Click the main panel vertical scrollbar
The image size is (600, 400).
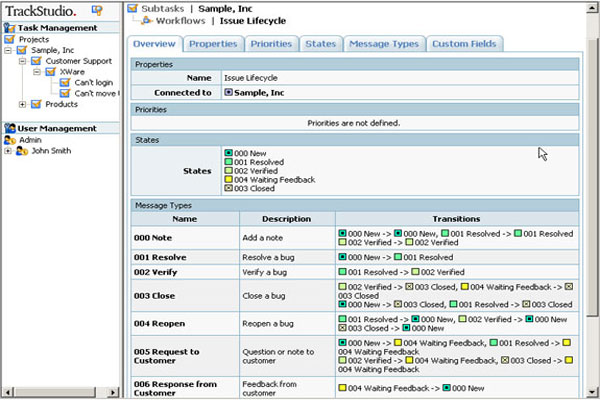[x=592, y=200]
